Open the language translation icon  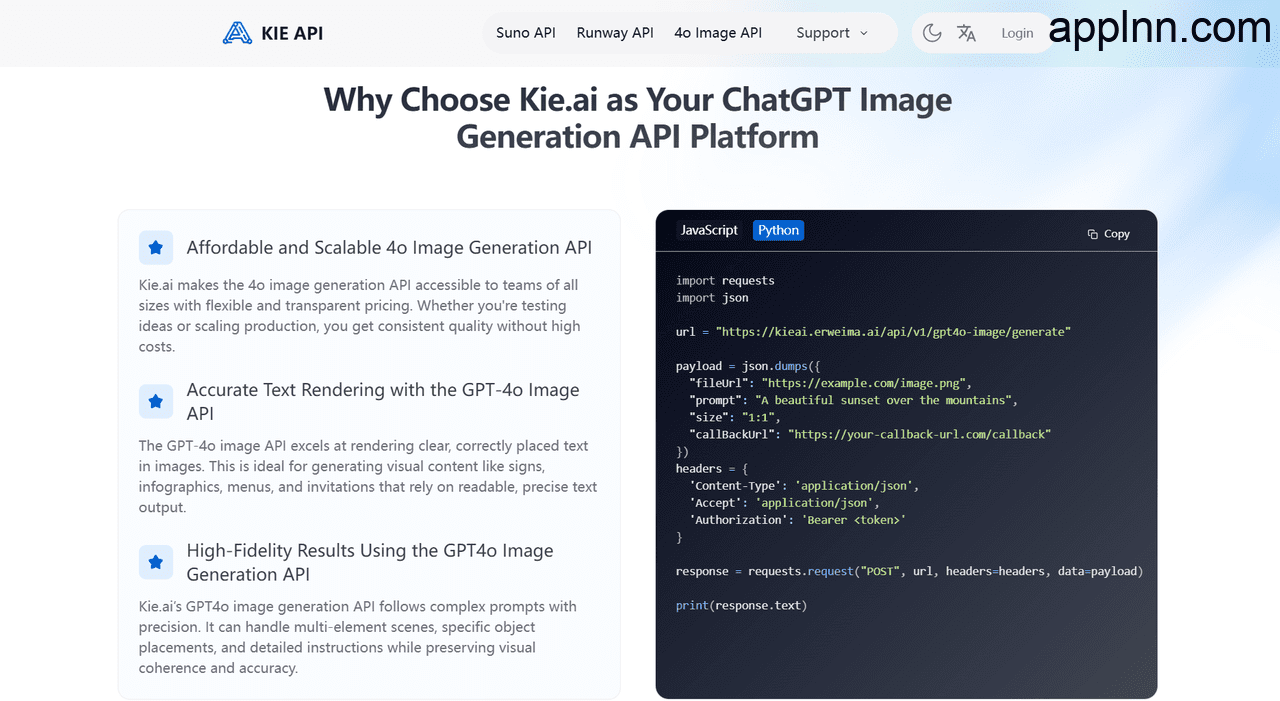[x=966, y=33]
